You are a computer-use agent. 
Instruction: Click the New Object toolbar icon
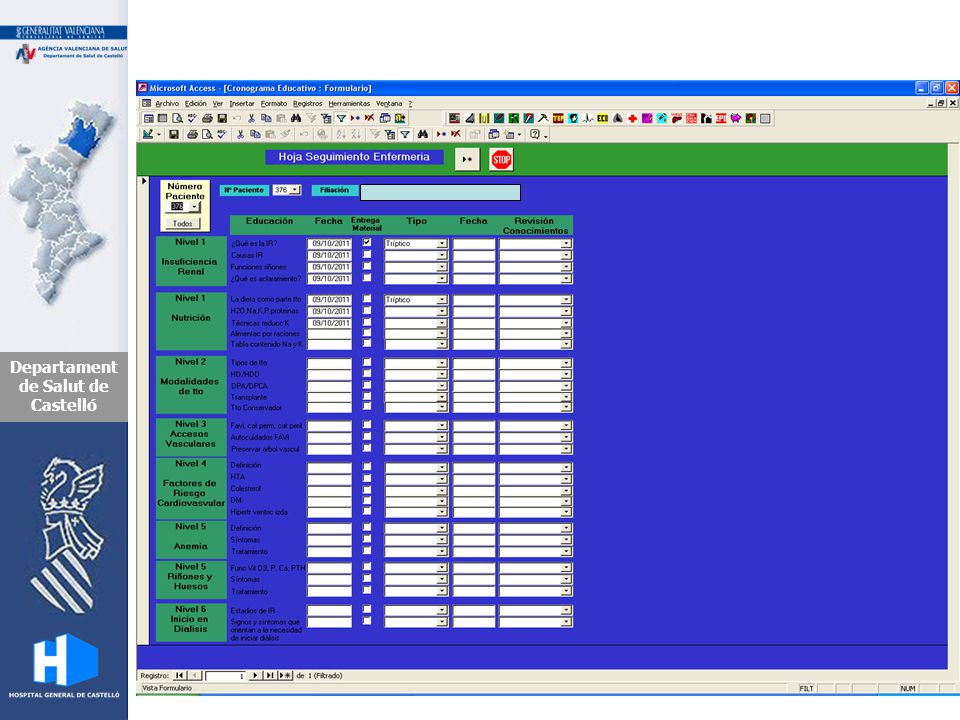click(509, 134)
